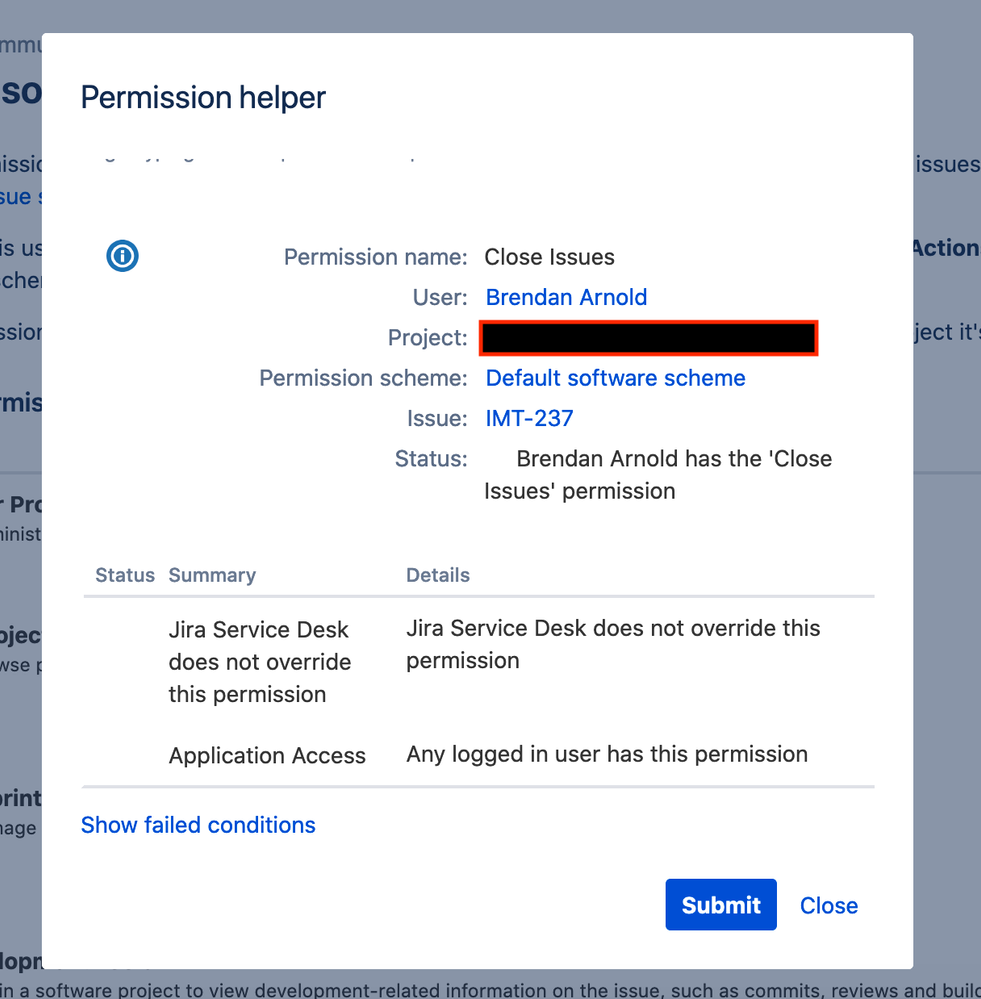Click the Details column header
The image size is (981, 999).
click(x=438, y=575)
